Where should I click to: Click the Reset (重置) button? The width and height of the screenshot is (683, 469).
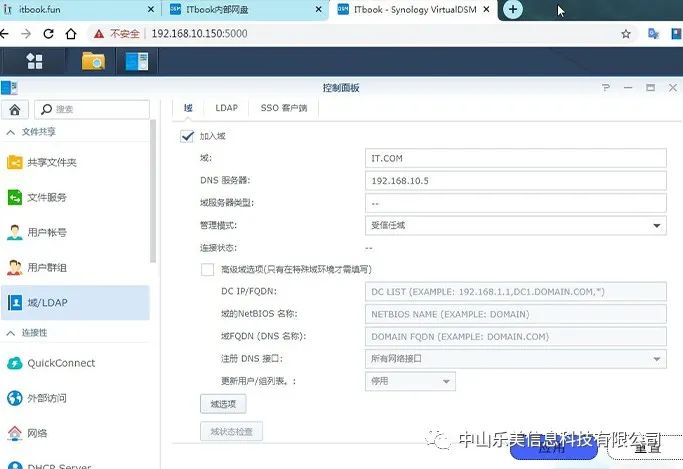pos(646,448)
